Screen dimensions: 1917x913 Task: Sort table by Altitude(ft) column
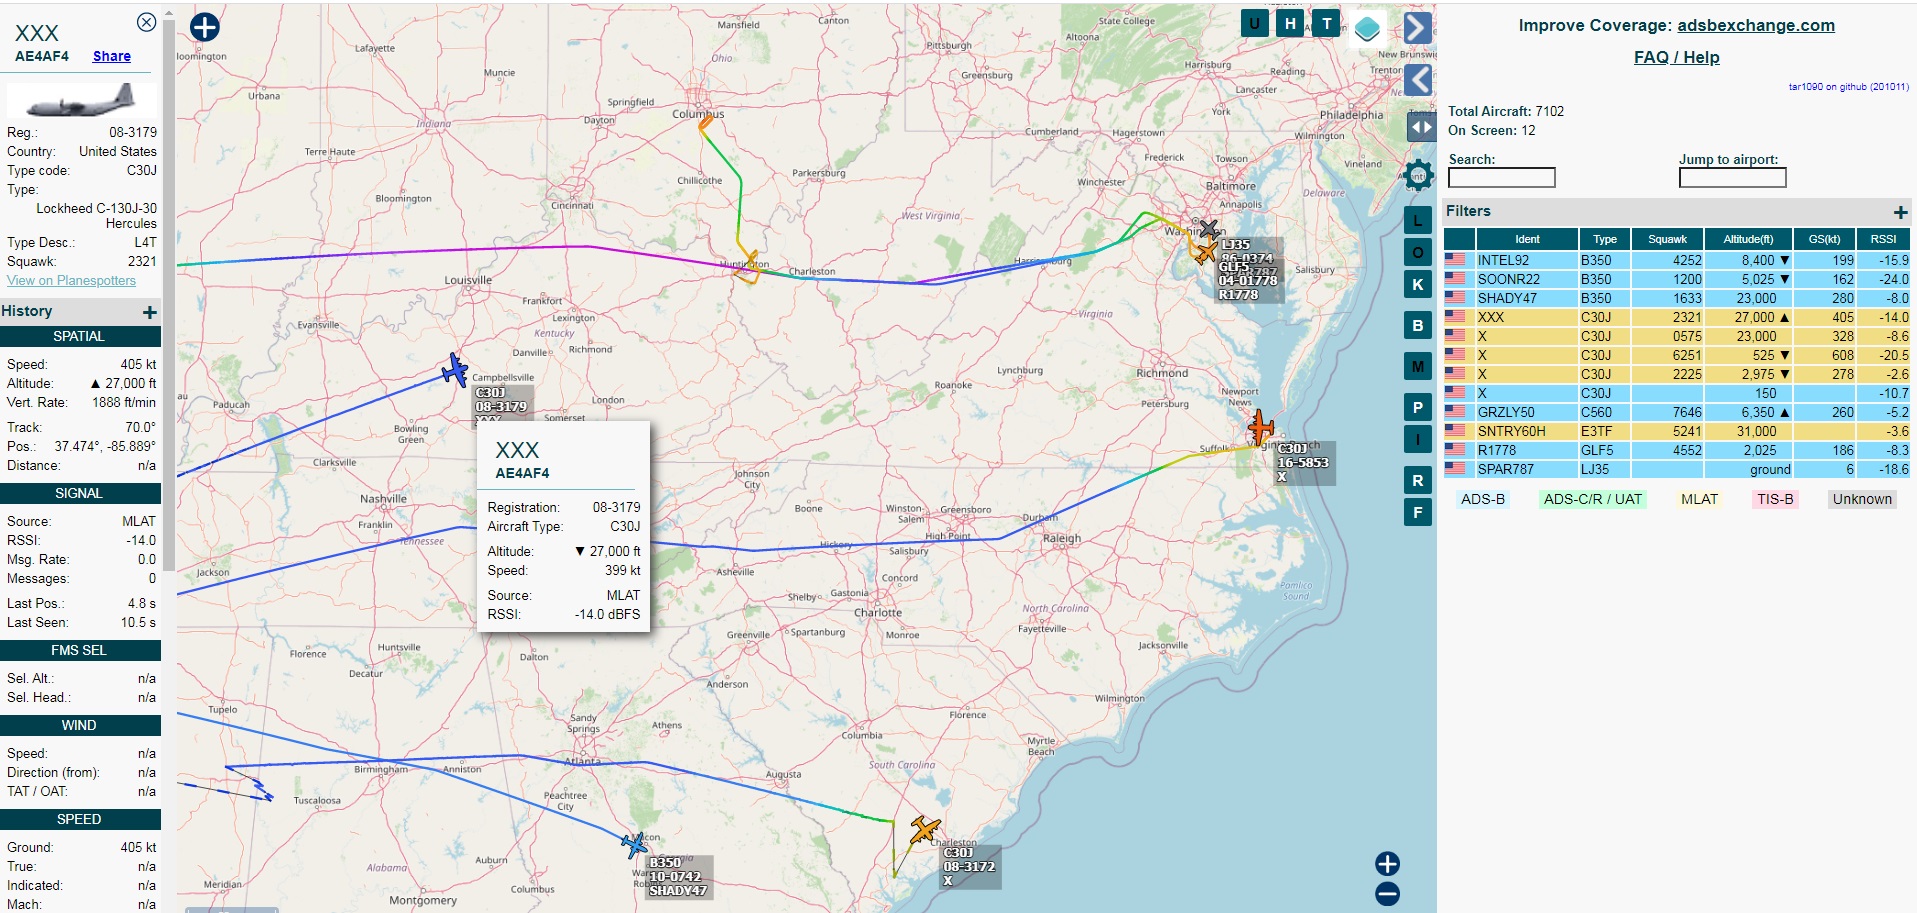coord(1748,239)
